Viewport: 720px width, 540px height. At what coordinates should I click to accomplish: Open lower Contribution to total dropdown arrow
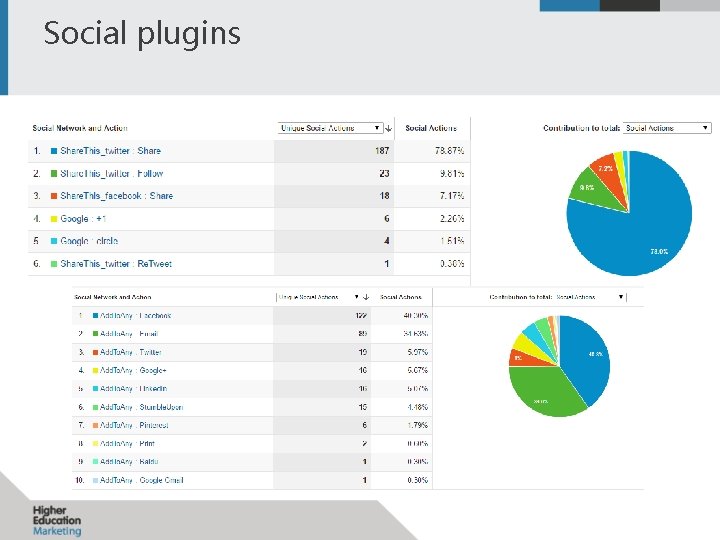(x=621, y=297)
